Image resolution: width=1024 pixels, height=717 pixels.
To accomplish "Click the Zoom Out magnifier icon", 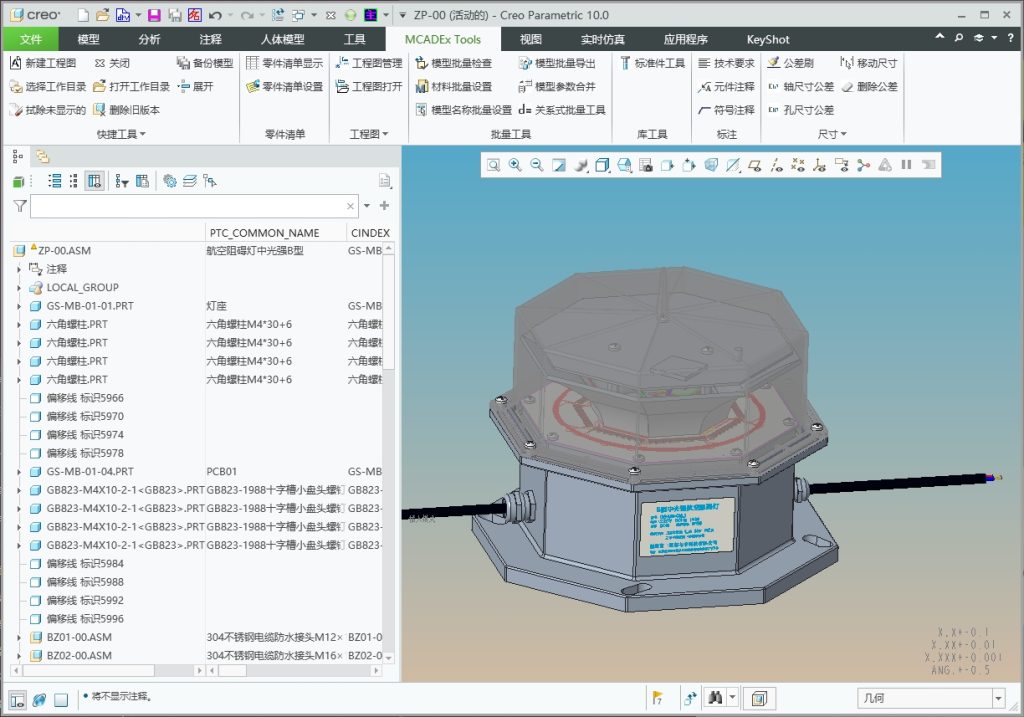I will pyautogui.click(x=537, y=165).
